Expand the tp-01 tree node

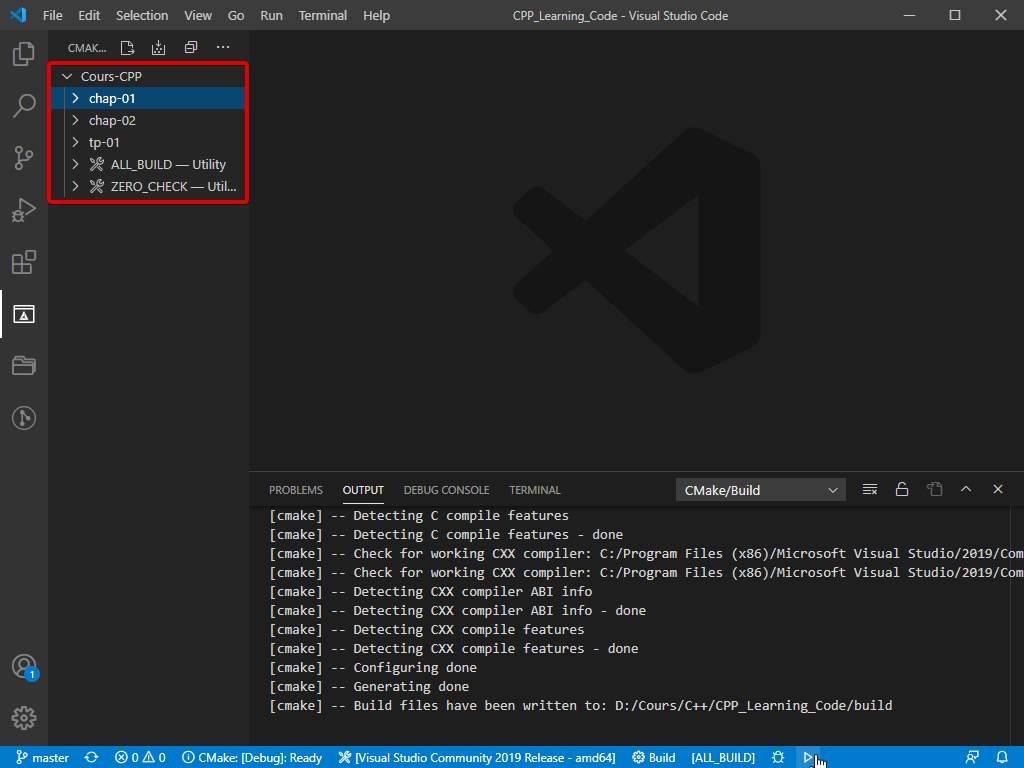(x=76, y=142)
